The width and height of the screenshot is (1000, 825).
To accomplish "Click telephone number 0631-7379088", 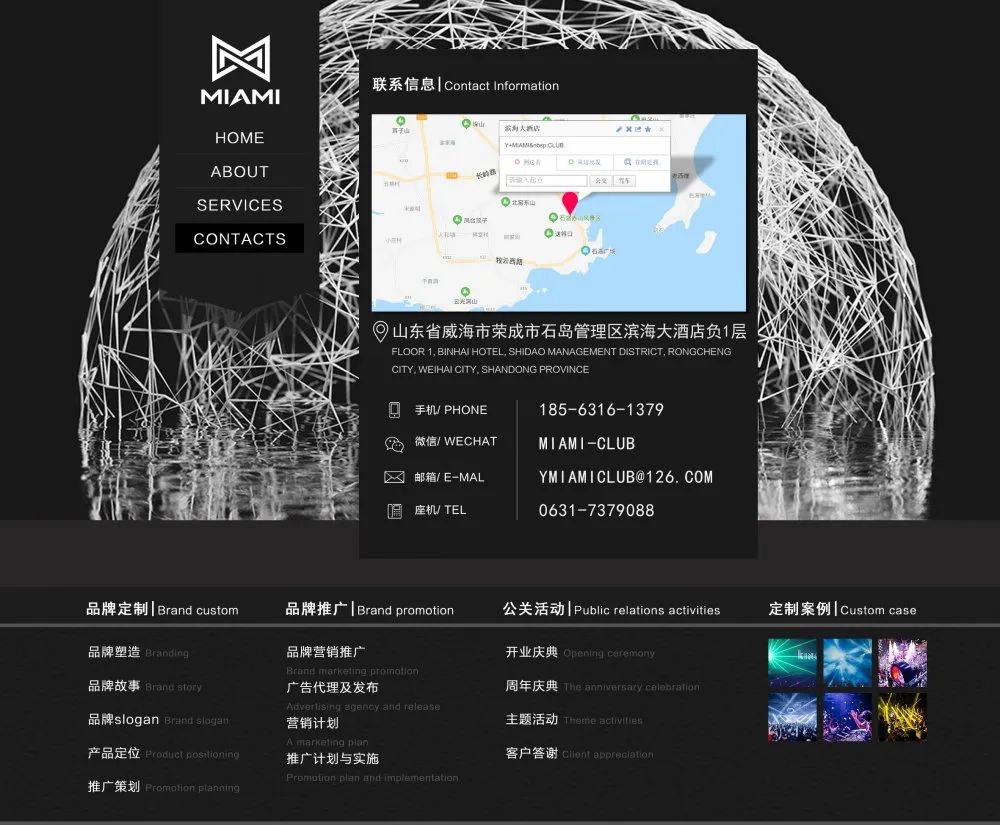I will click(x=596, y=510).
